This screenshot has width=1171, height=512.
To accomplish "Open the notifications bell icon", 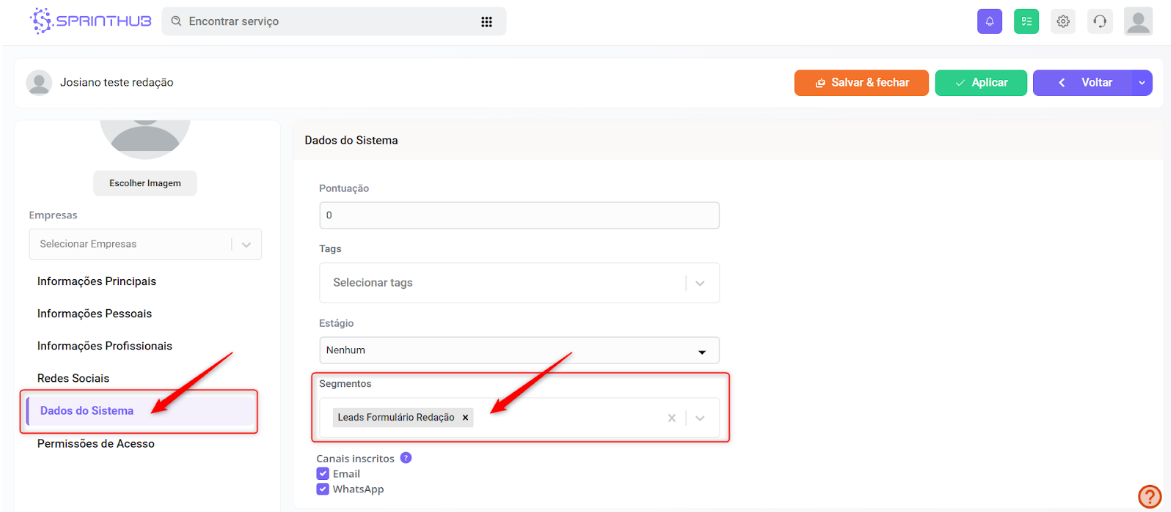I will click(989, 21).
